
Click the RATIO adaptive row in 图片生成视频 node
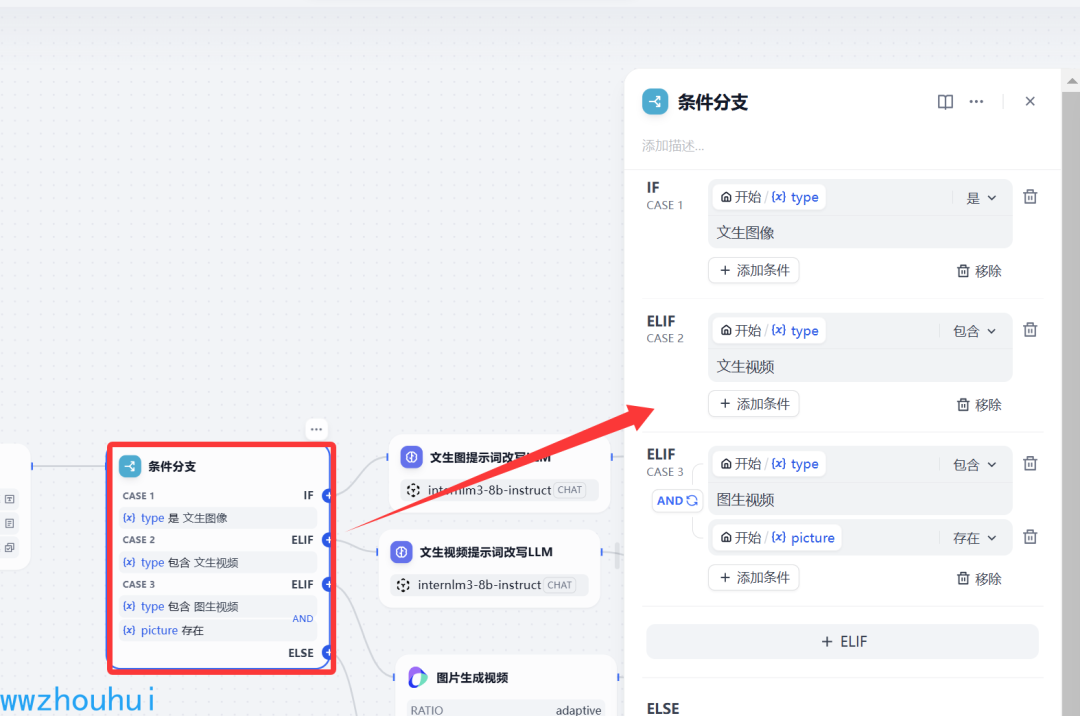click(x=506, y=709)
